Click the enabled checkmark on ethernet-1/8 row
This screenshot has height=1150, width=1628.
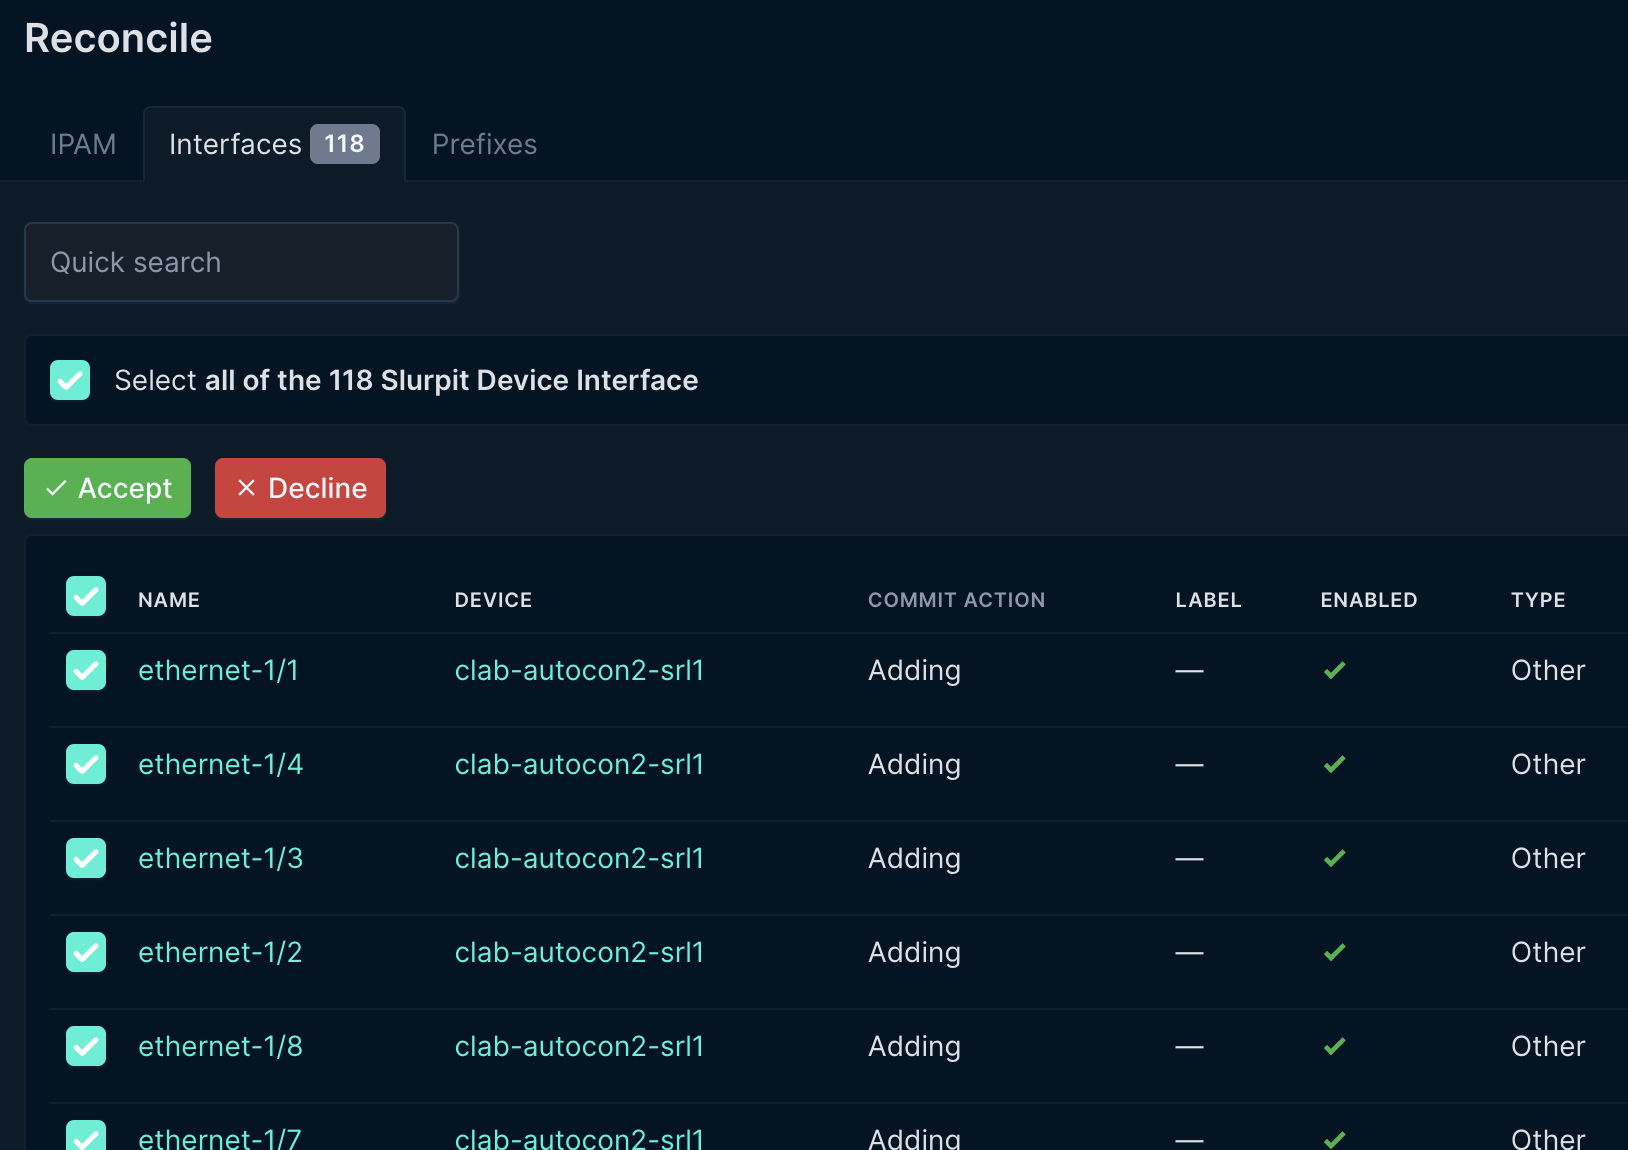pyautogui.click(x=1334, y=1046)
